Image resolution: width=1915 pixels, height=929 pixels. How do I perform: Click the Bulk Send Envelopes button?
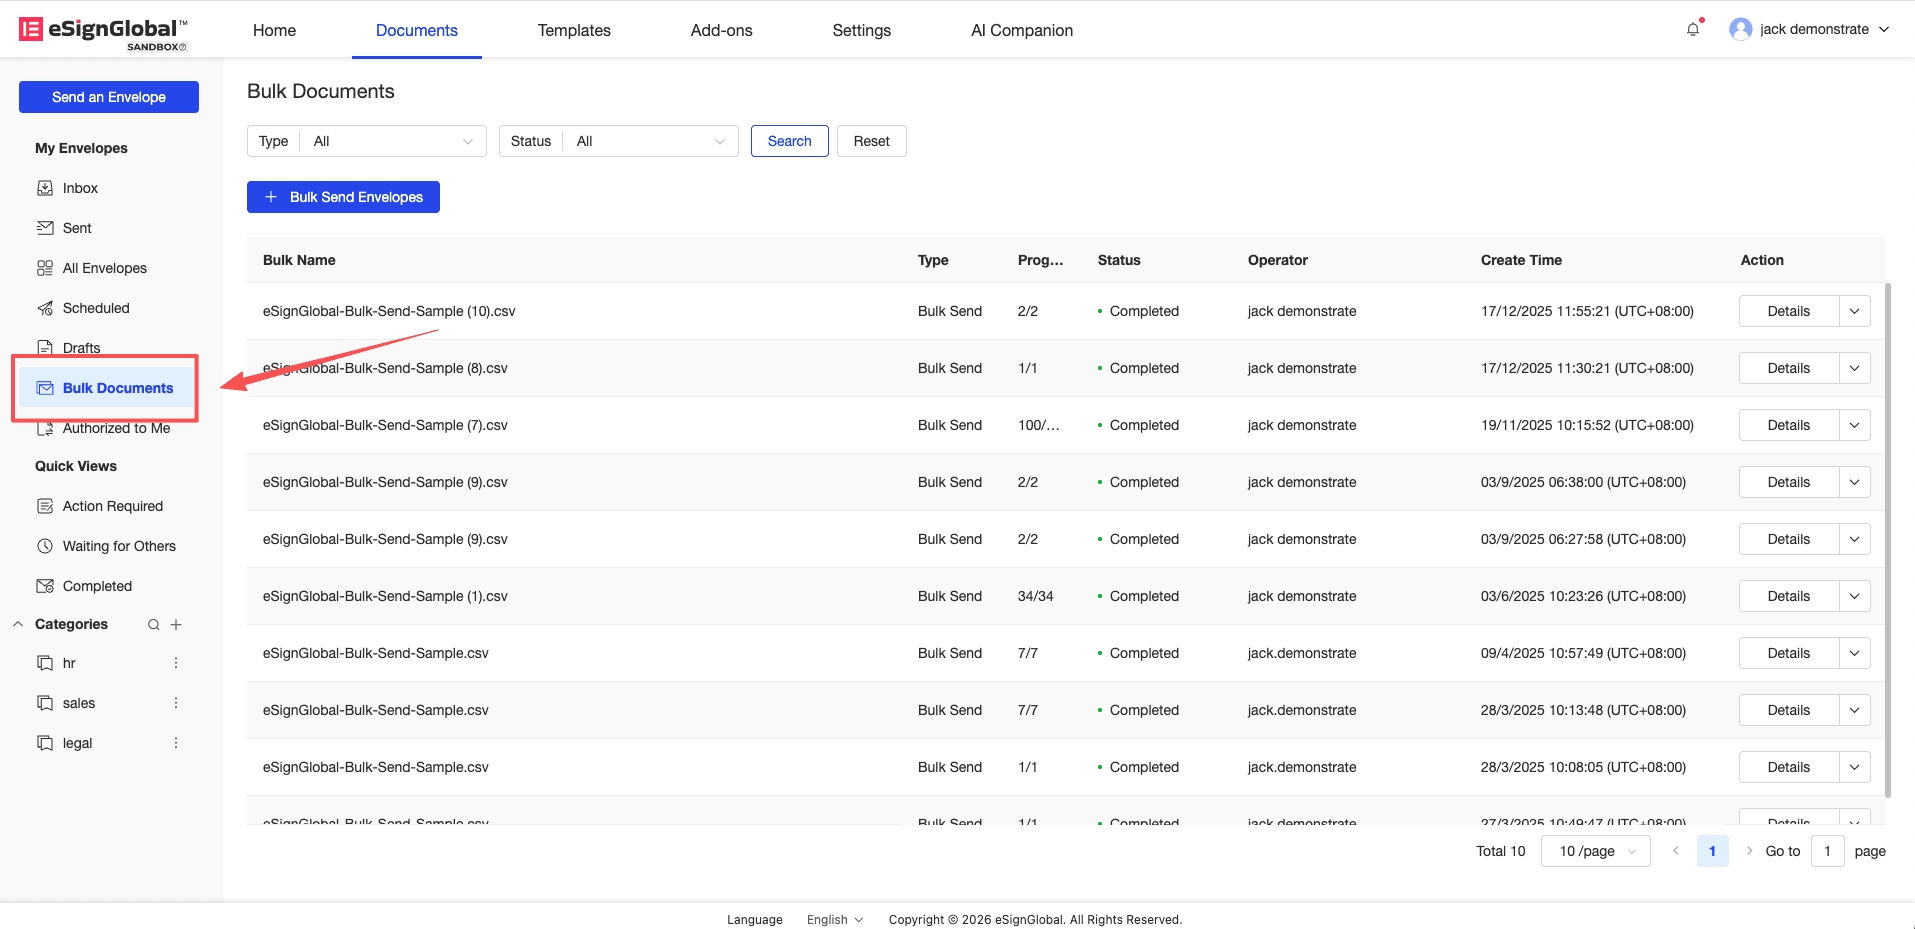tap(343, 197)
